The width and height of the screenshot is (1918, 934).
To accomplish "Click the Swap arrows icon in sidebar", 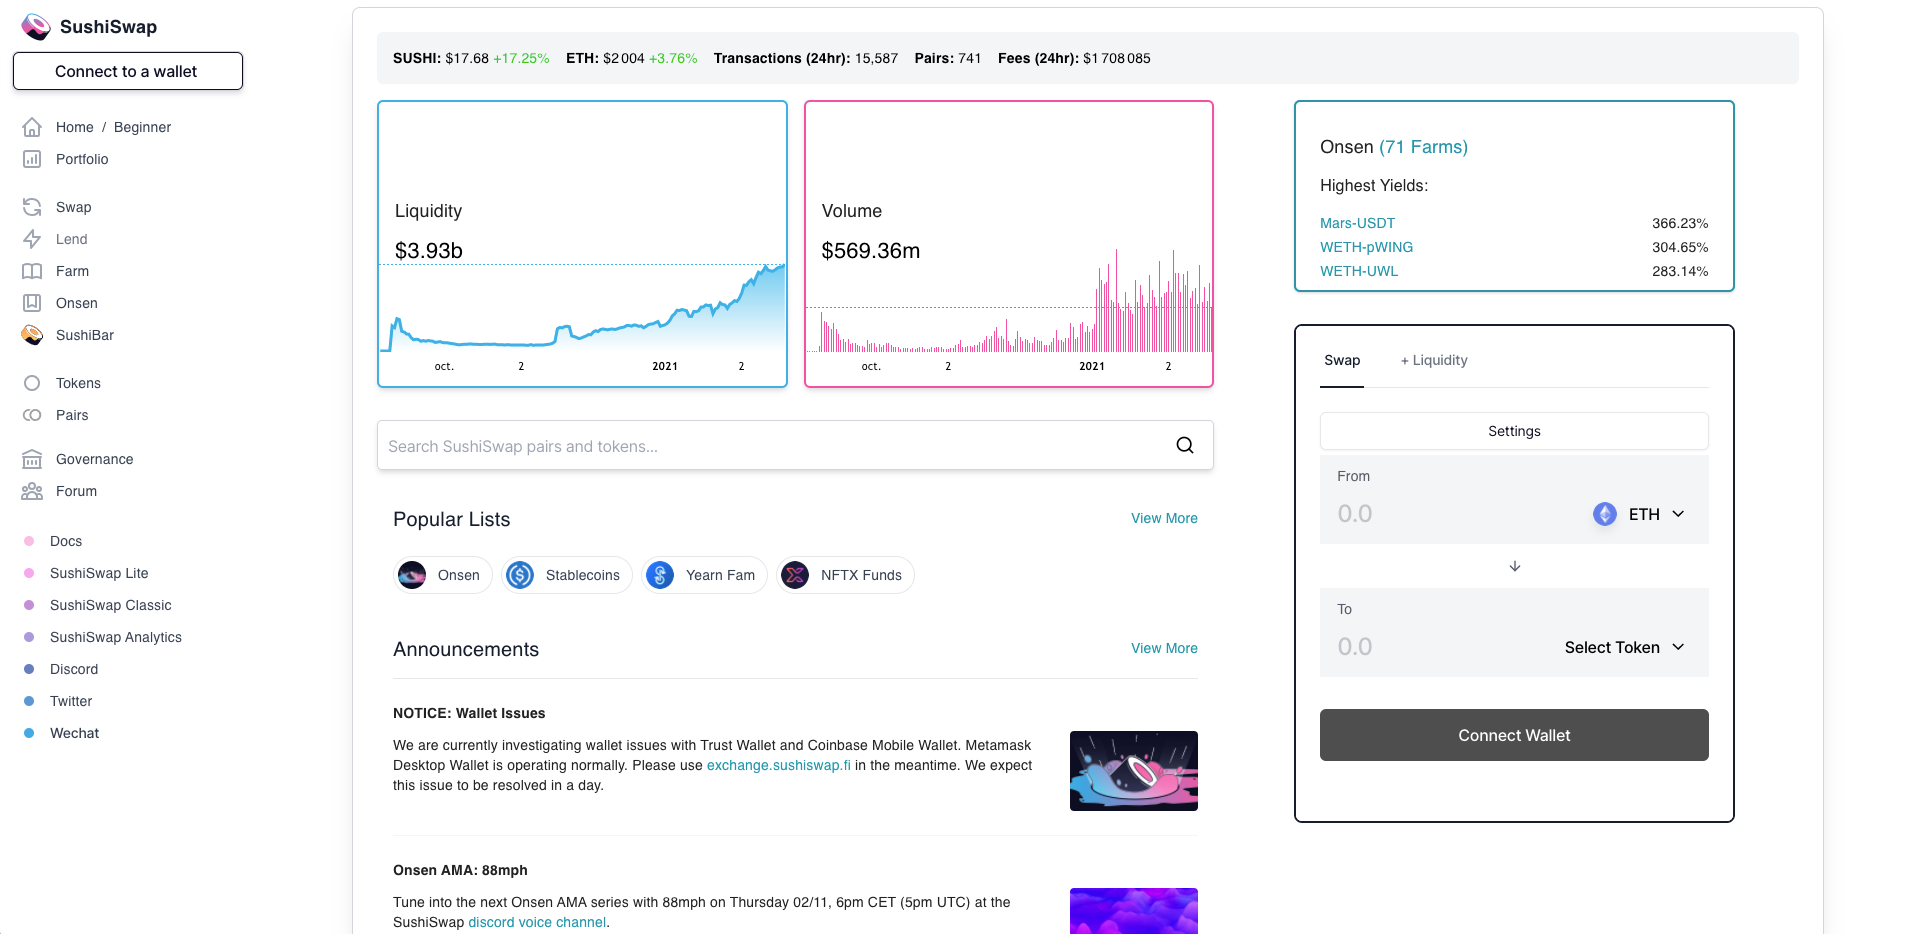I will pos(32,207).
